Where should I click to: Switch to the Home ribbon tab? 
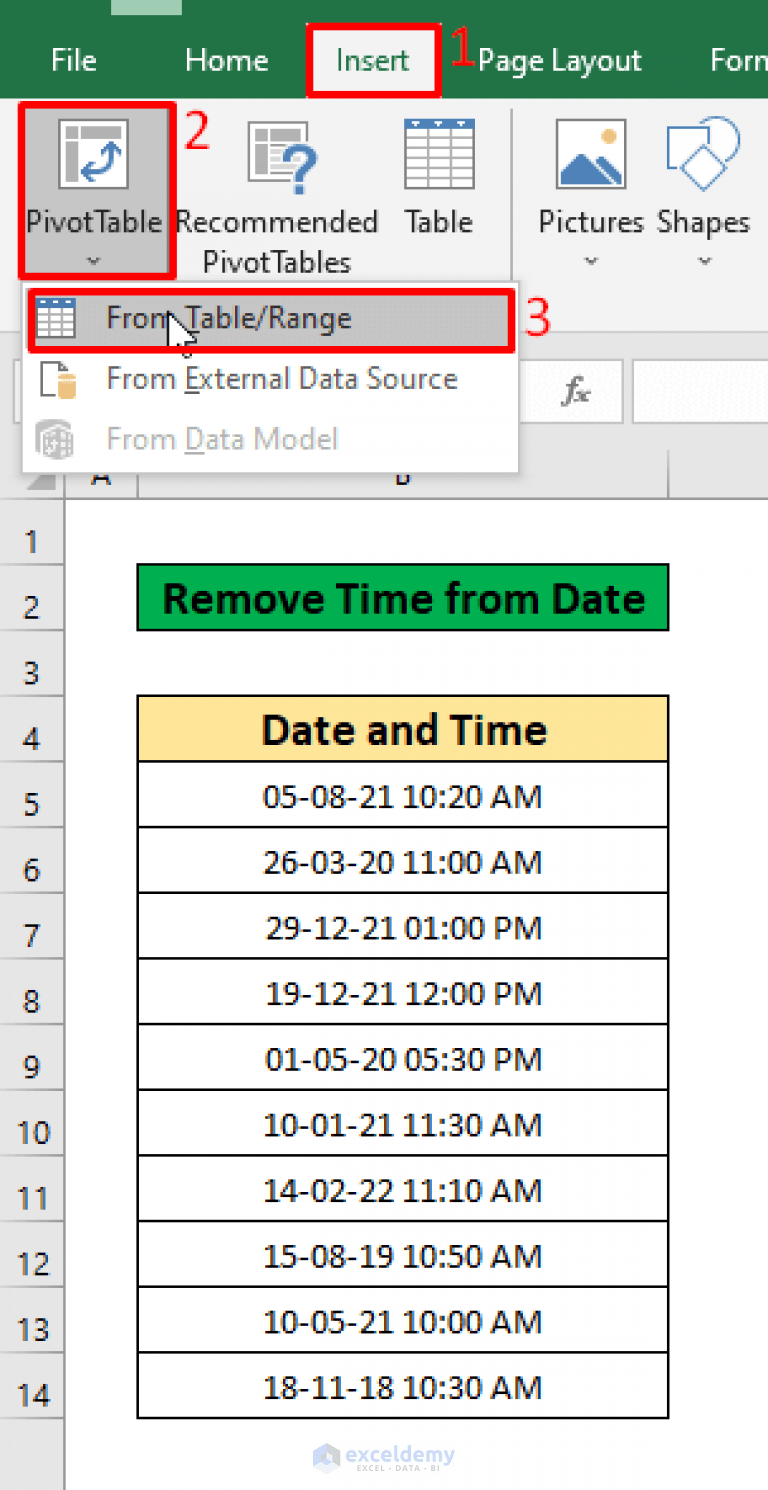point(226,60)
